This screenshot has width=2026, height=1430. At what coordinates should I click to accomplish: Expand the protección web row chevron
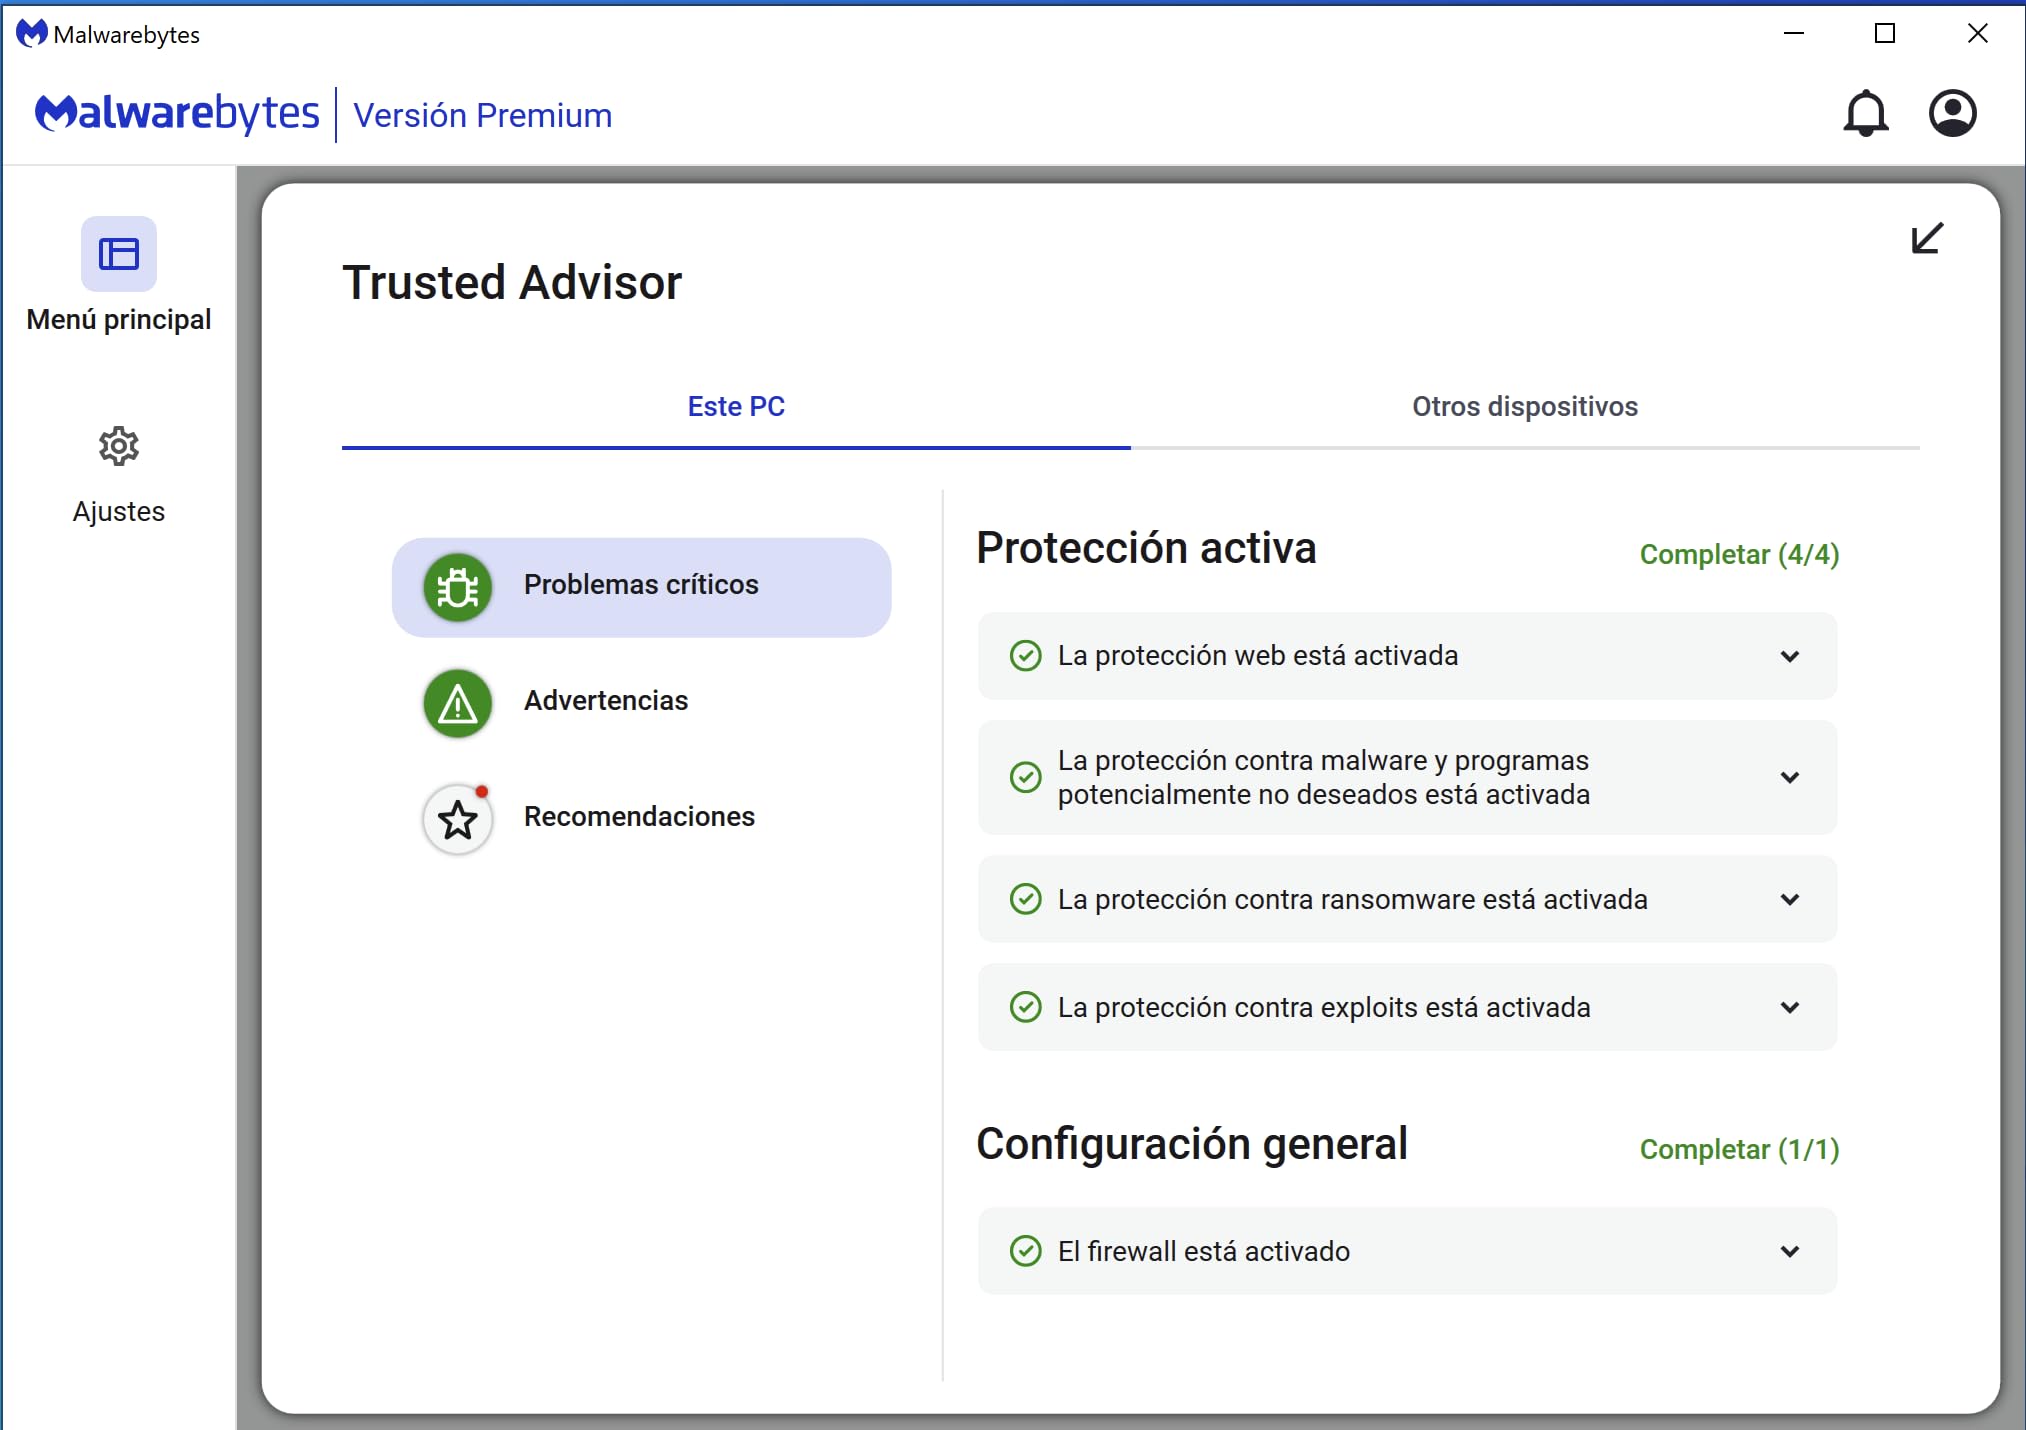pos(1790,656)
